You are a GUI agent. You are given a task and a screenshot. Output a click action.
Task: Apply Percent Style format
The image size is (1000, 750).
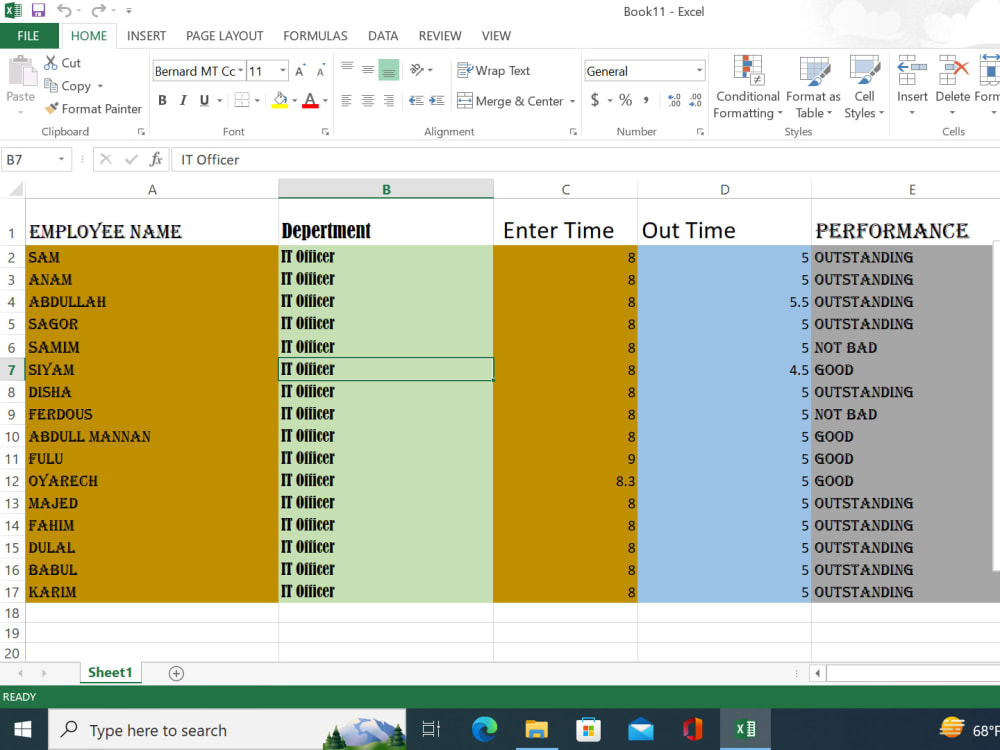coord(626,100)
